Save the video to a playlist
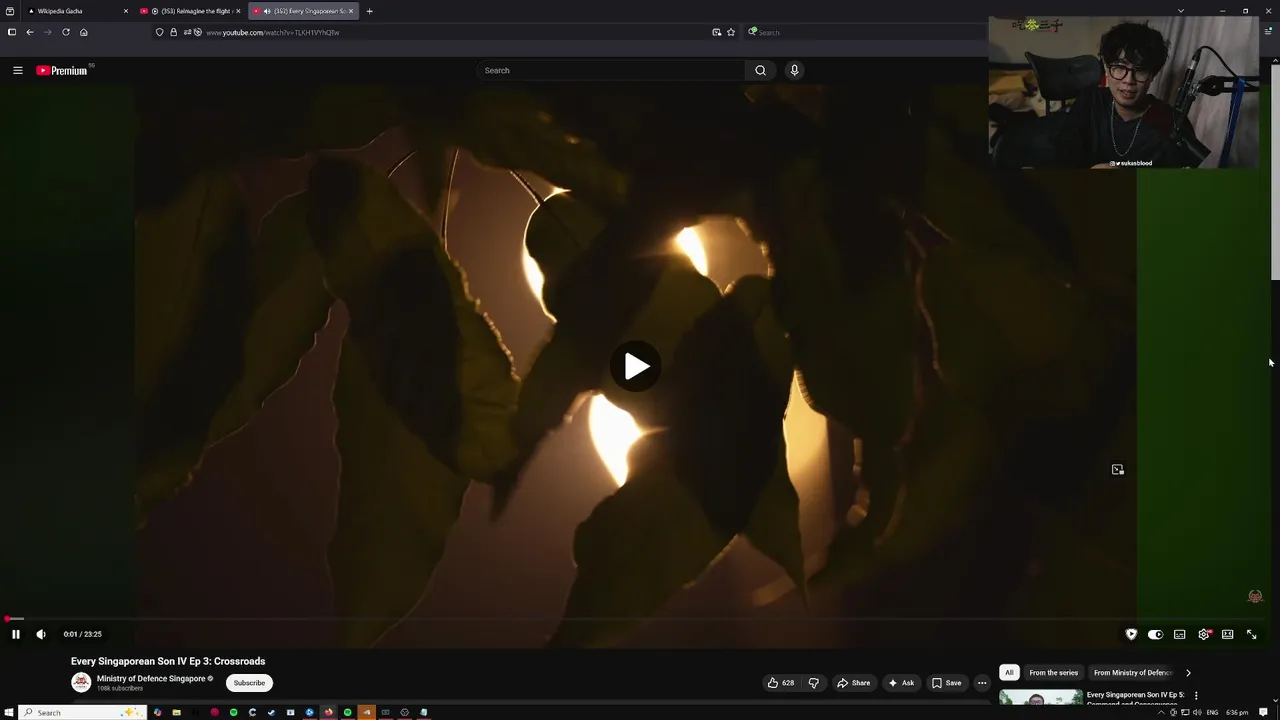 [947, 683]
